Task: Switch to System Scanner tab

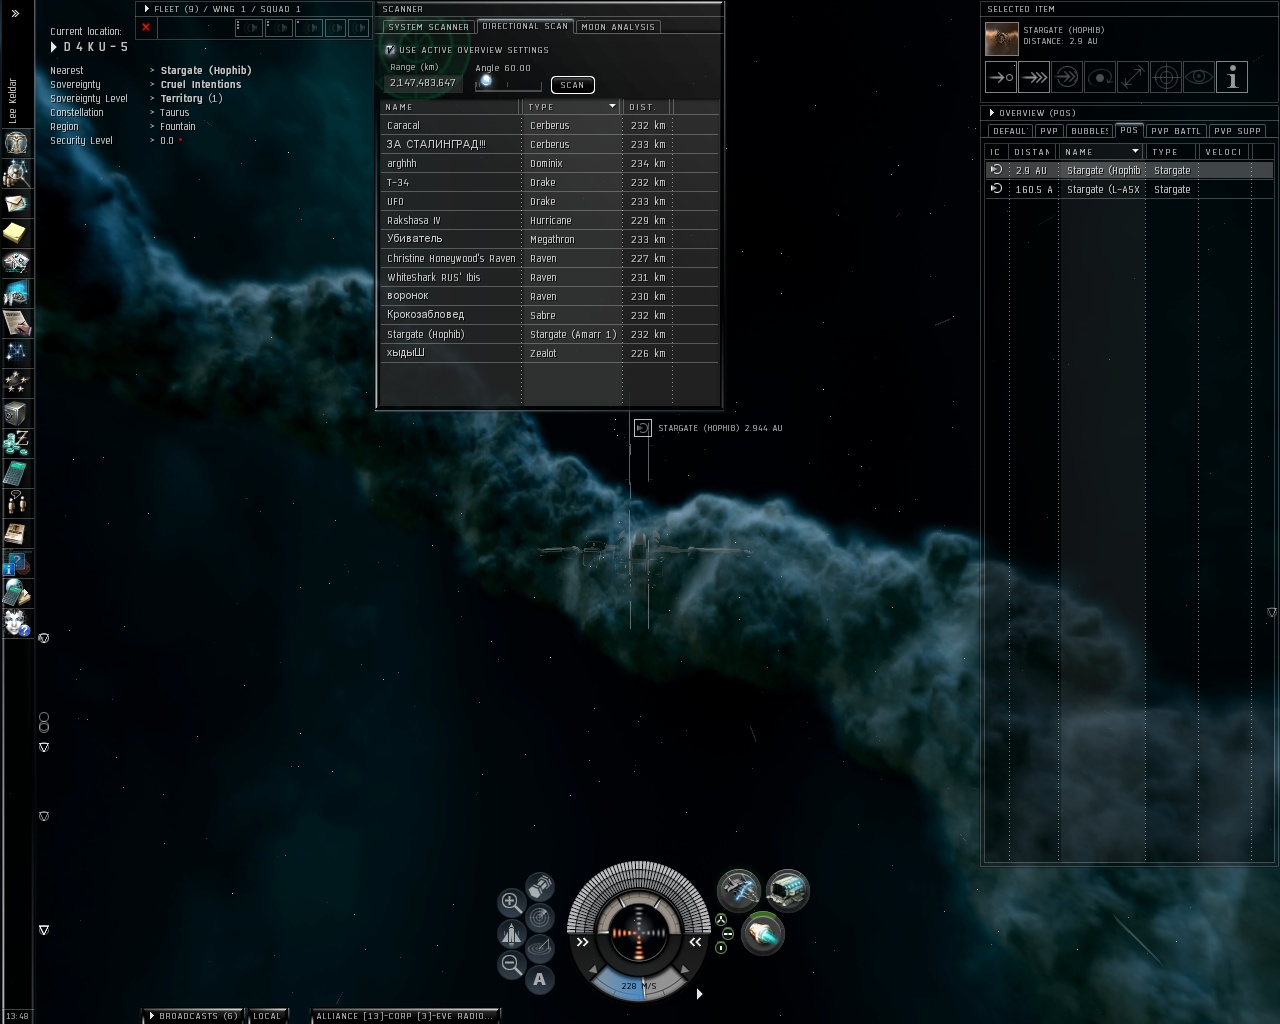Action: [x=429, y=27]
